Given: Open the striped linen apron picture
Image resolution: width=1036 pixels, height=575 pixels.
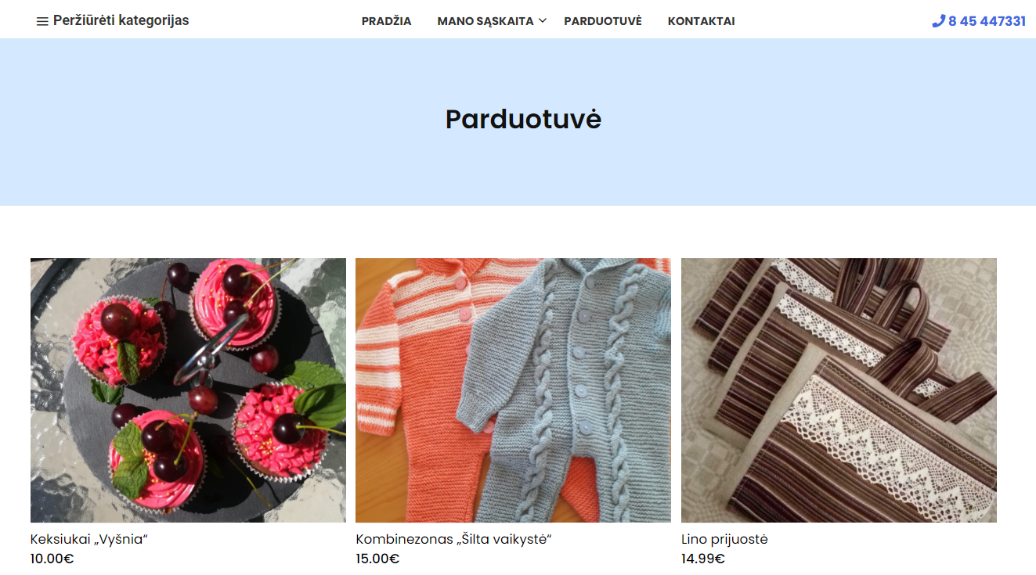Looking at the screenshot, I should coord(838,390).
